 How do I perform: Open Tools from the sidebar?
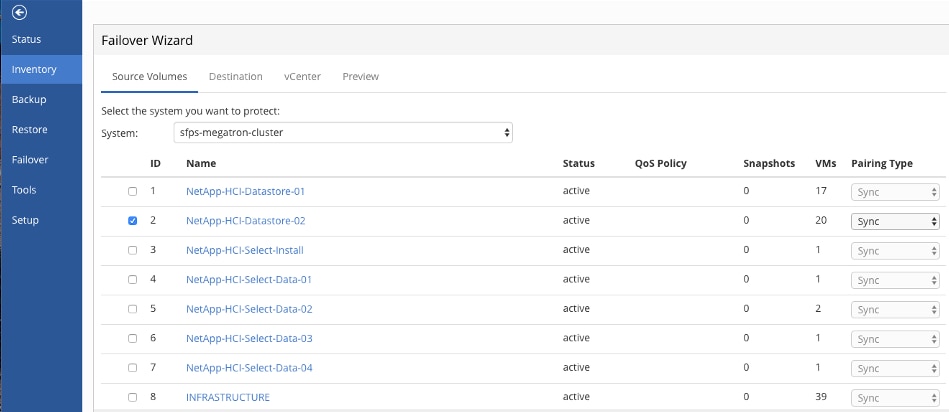pyautogui.click(x=24, y=190)
